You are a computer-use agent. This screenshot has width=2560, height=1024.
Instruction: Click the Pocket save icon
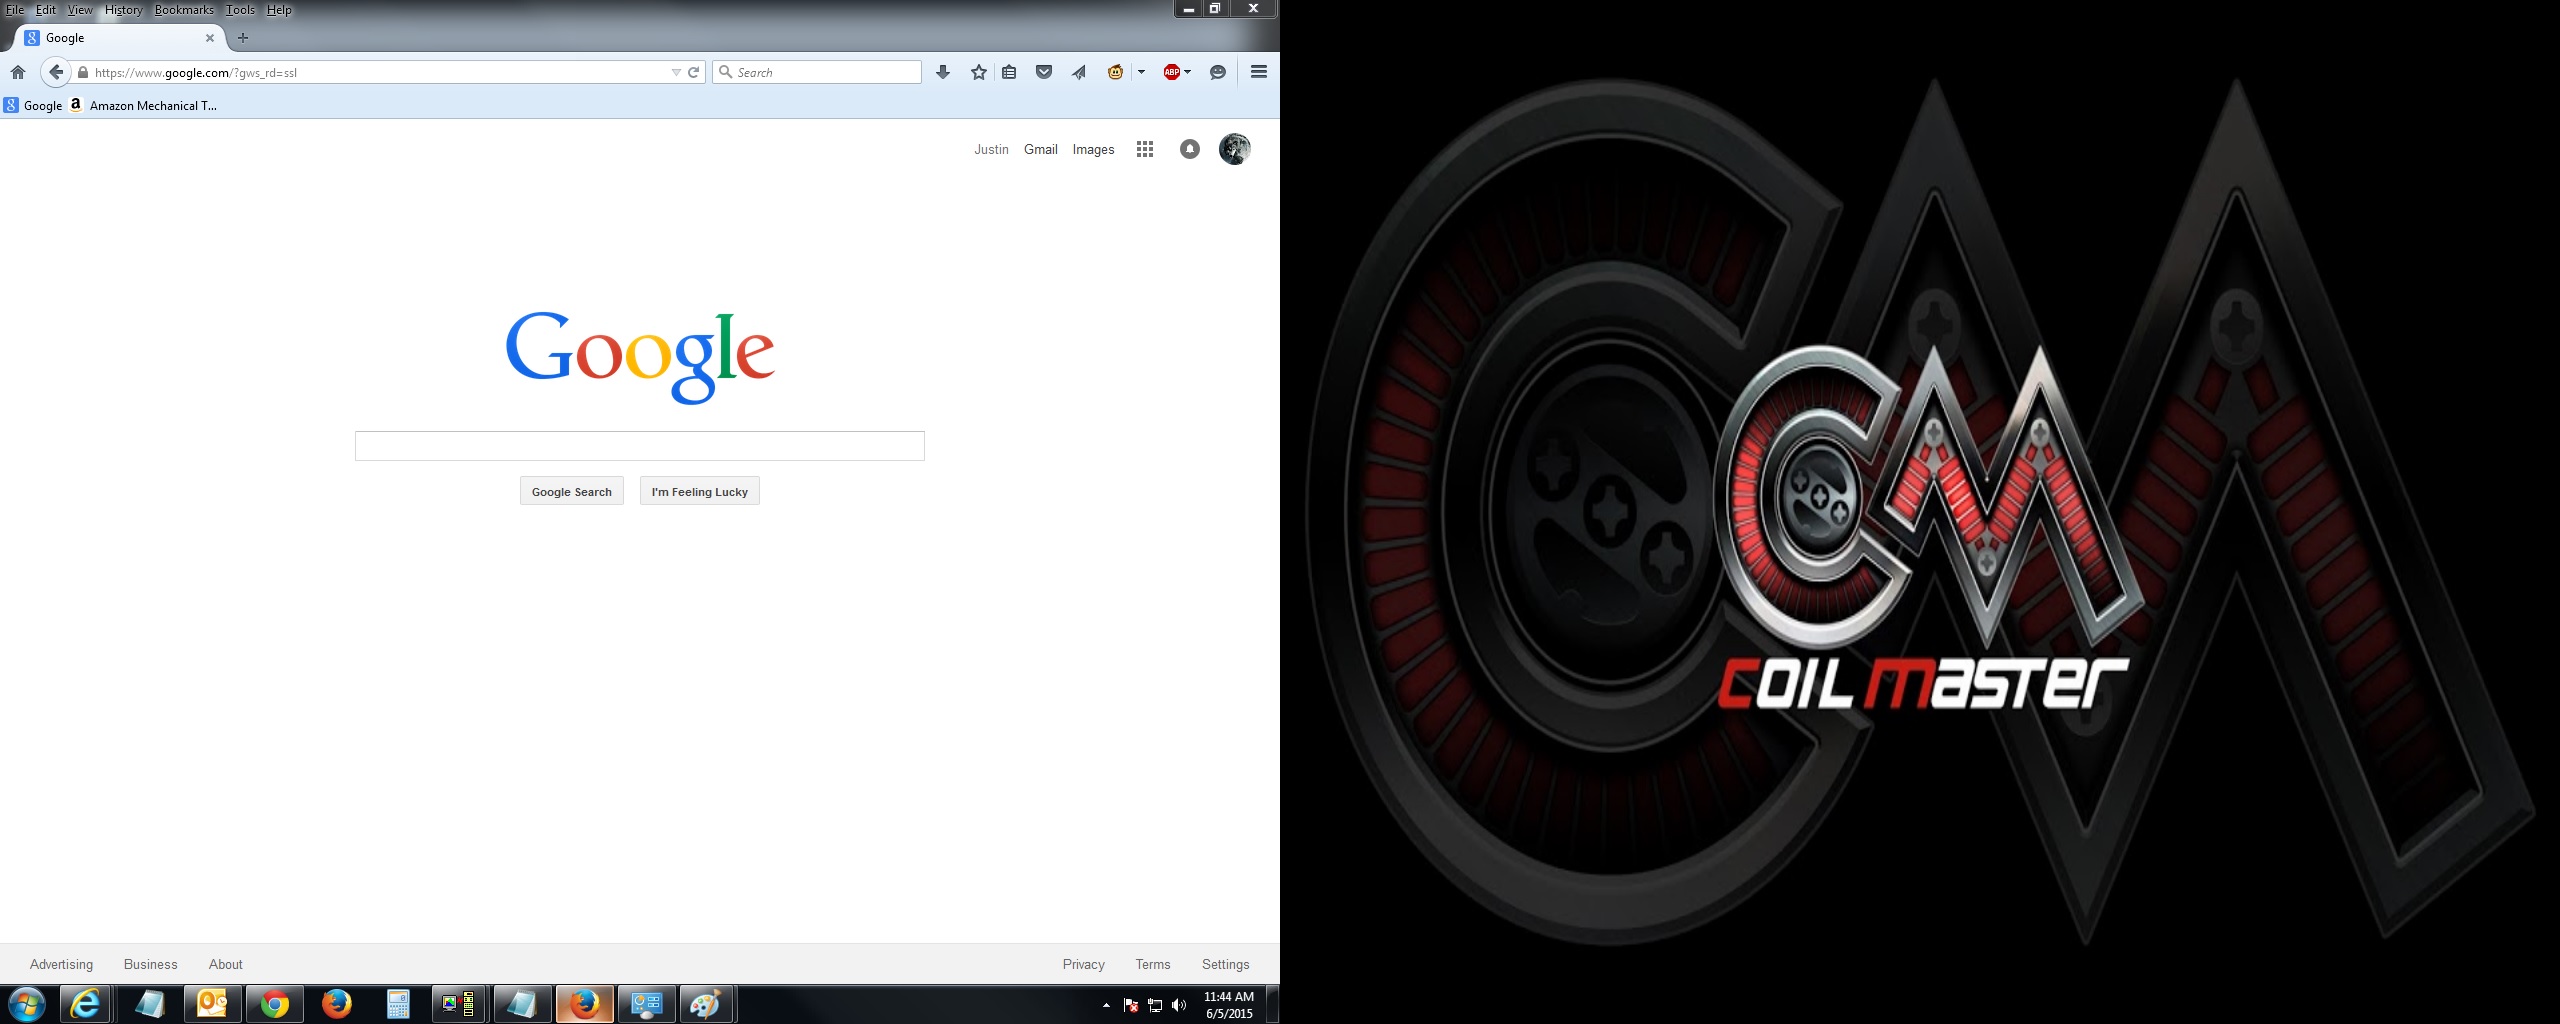click(1044, 72)
